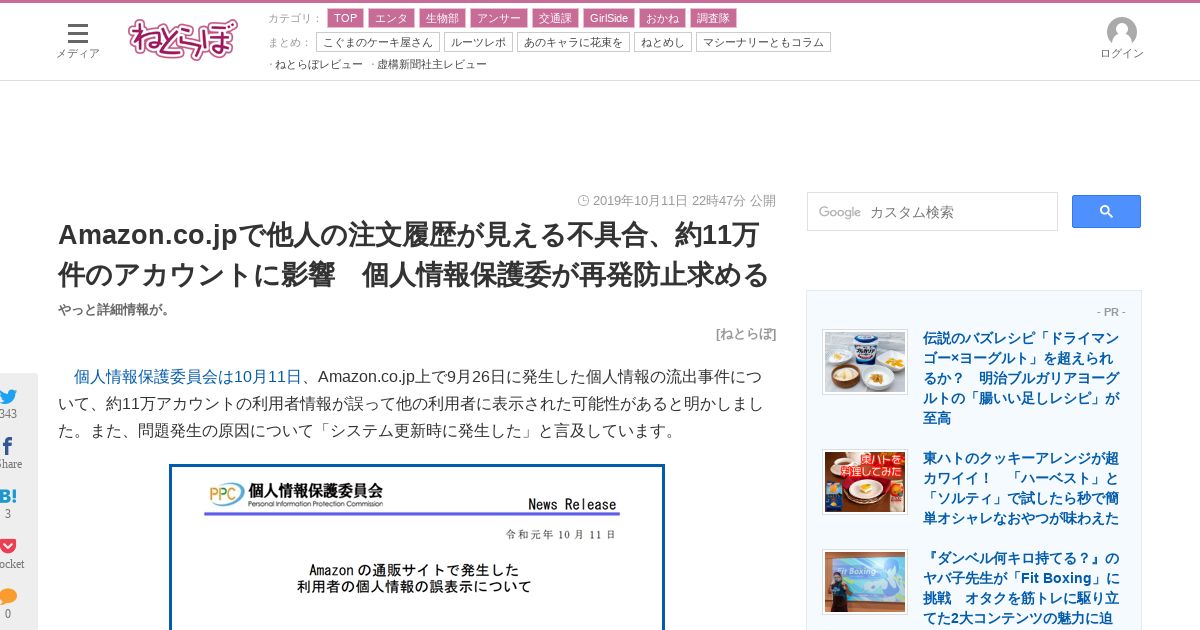Select the 調査隊 category tab
1200x630 pixels.
pyautogui.click(x=713, y=18)
